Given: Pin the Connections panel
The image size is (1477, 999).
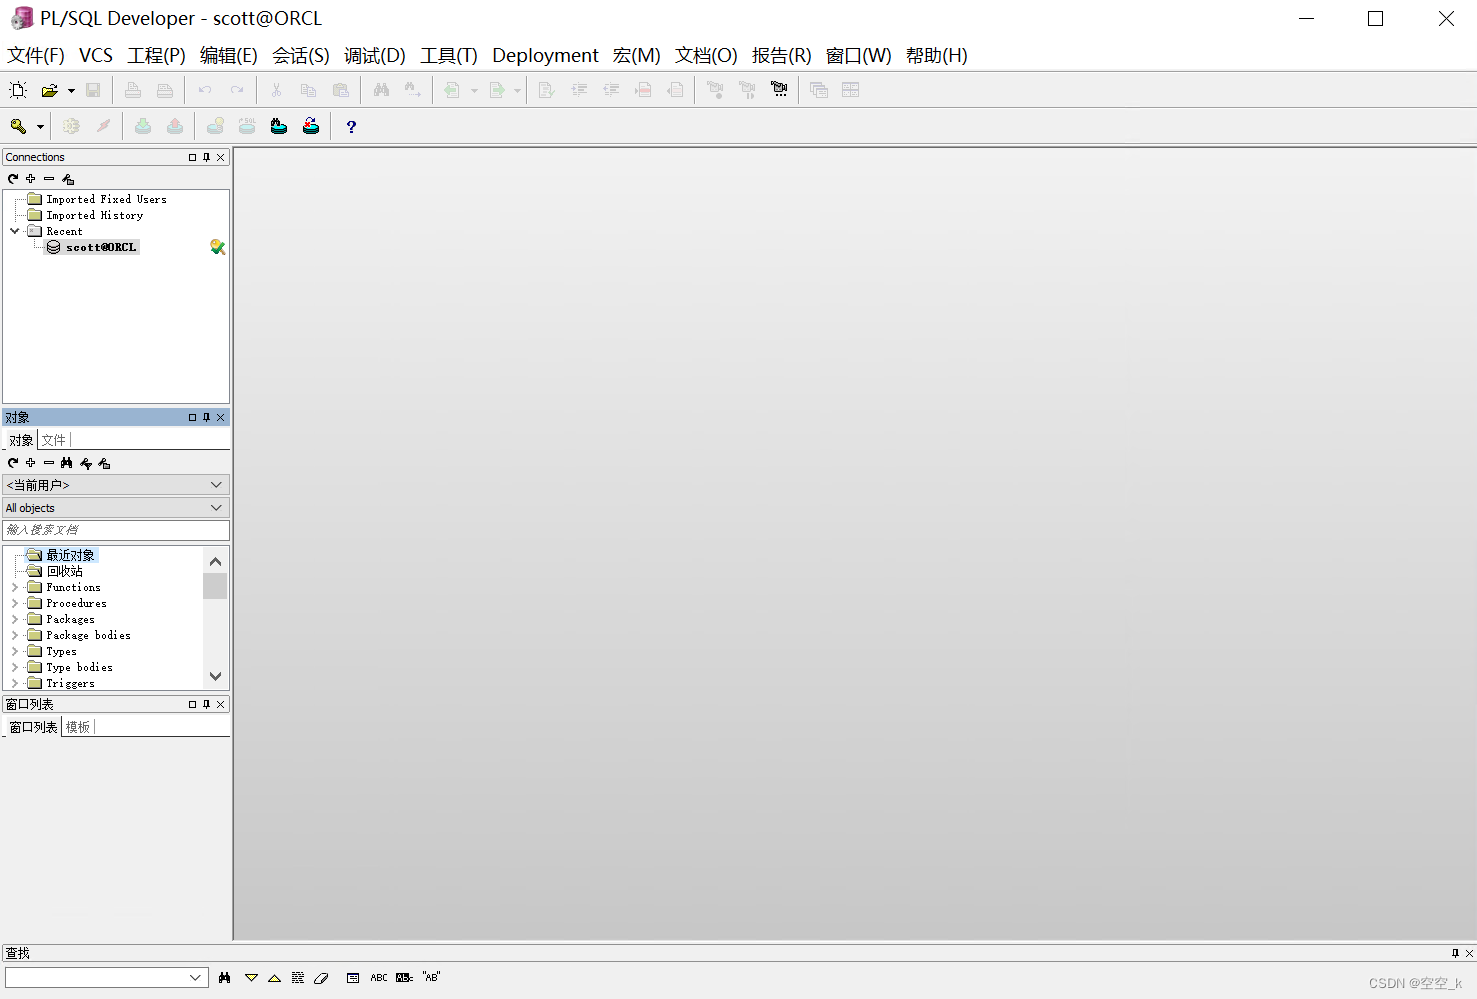Looking at the screenshot, I should (206, 157).
